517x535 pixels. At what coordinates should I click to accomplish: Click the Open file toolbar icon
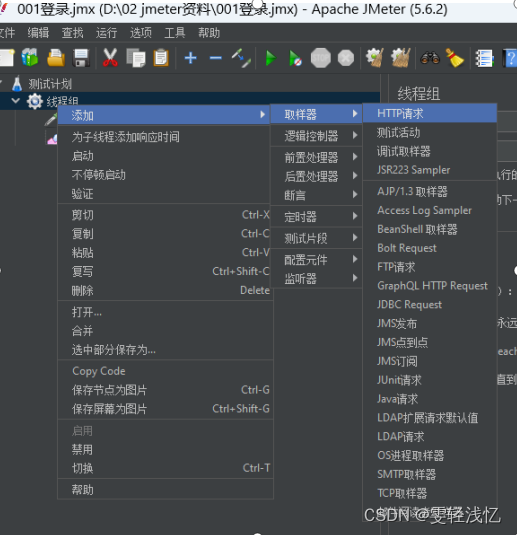click(x=56, y=58)
